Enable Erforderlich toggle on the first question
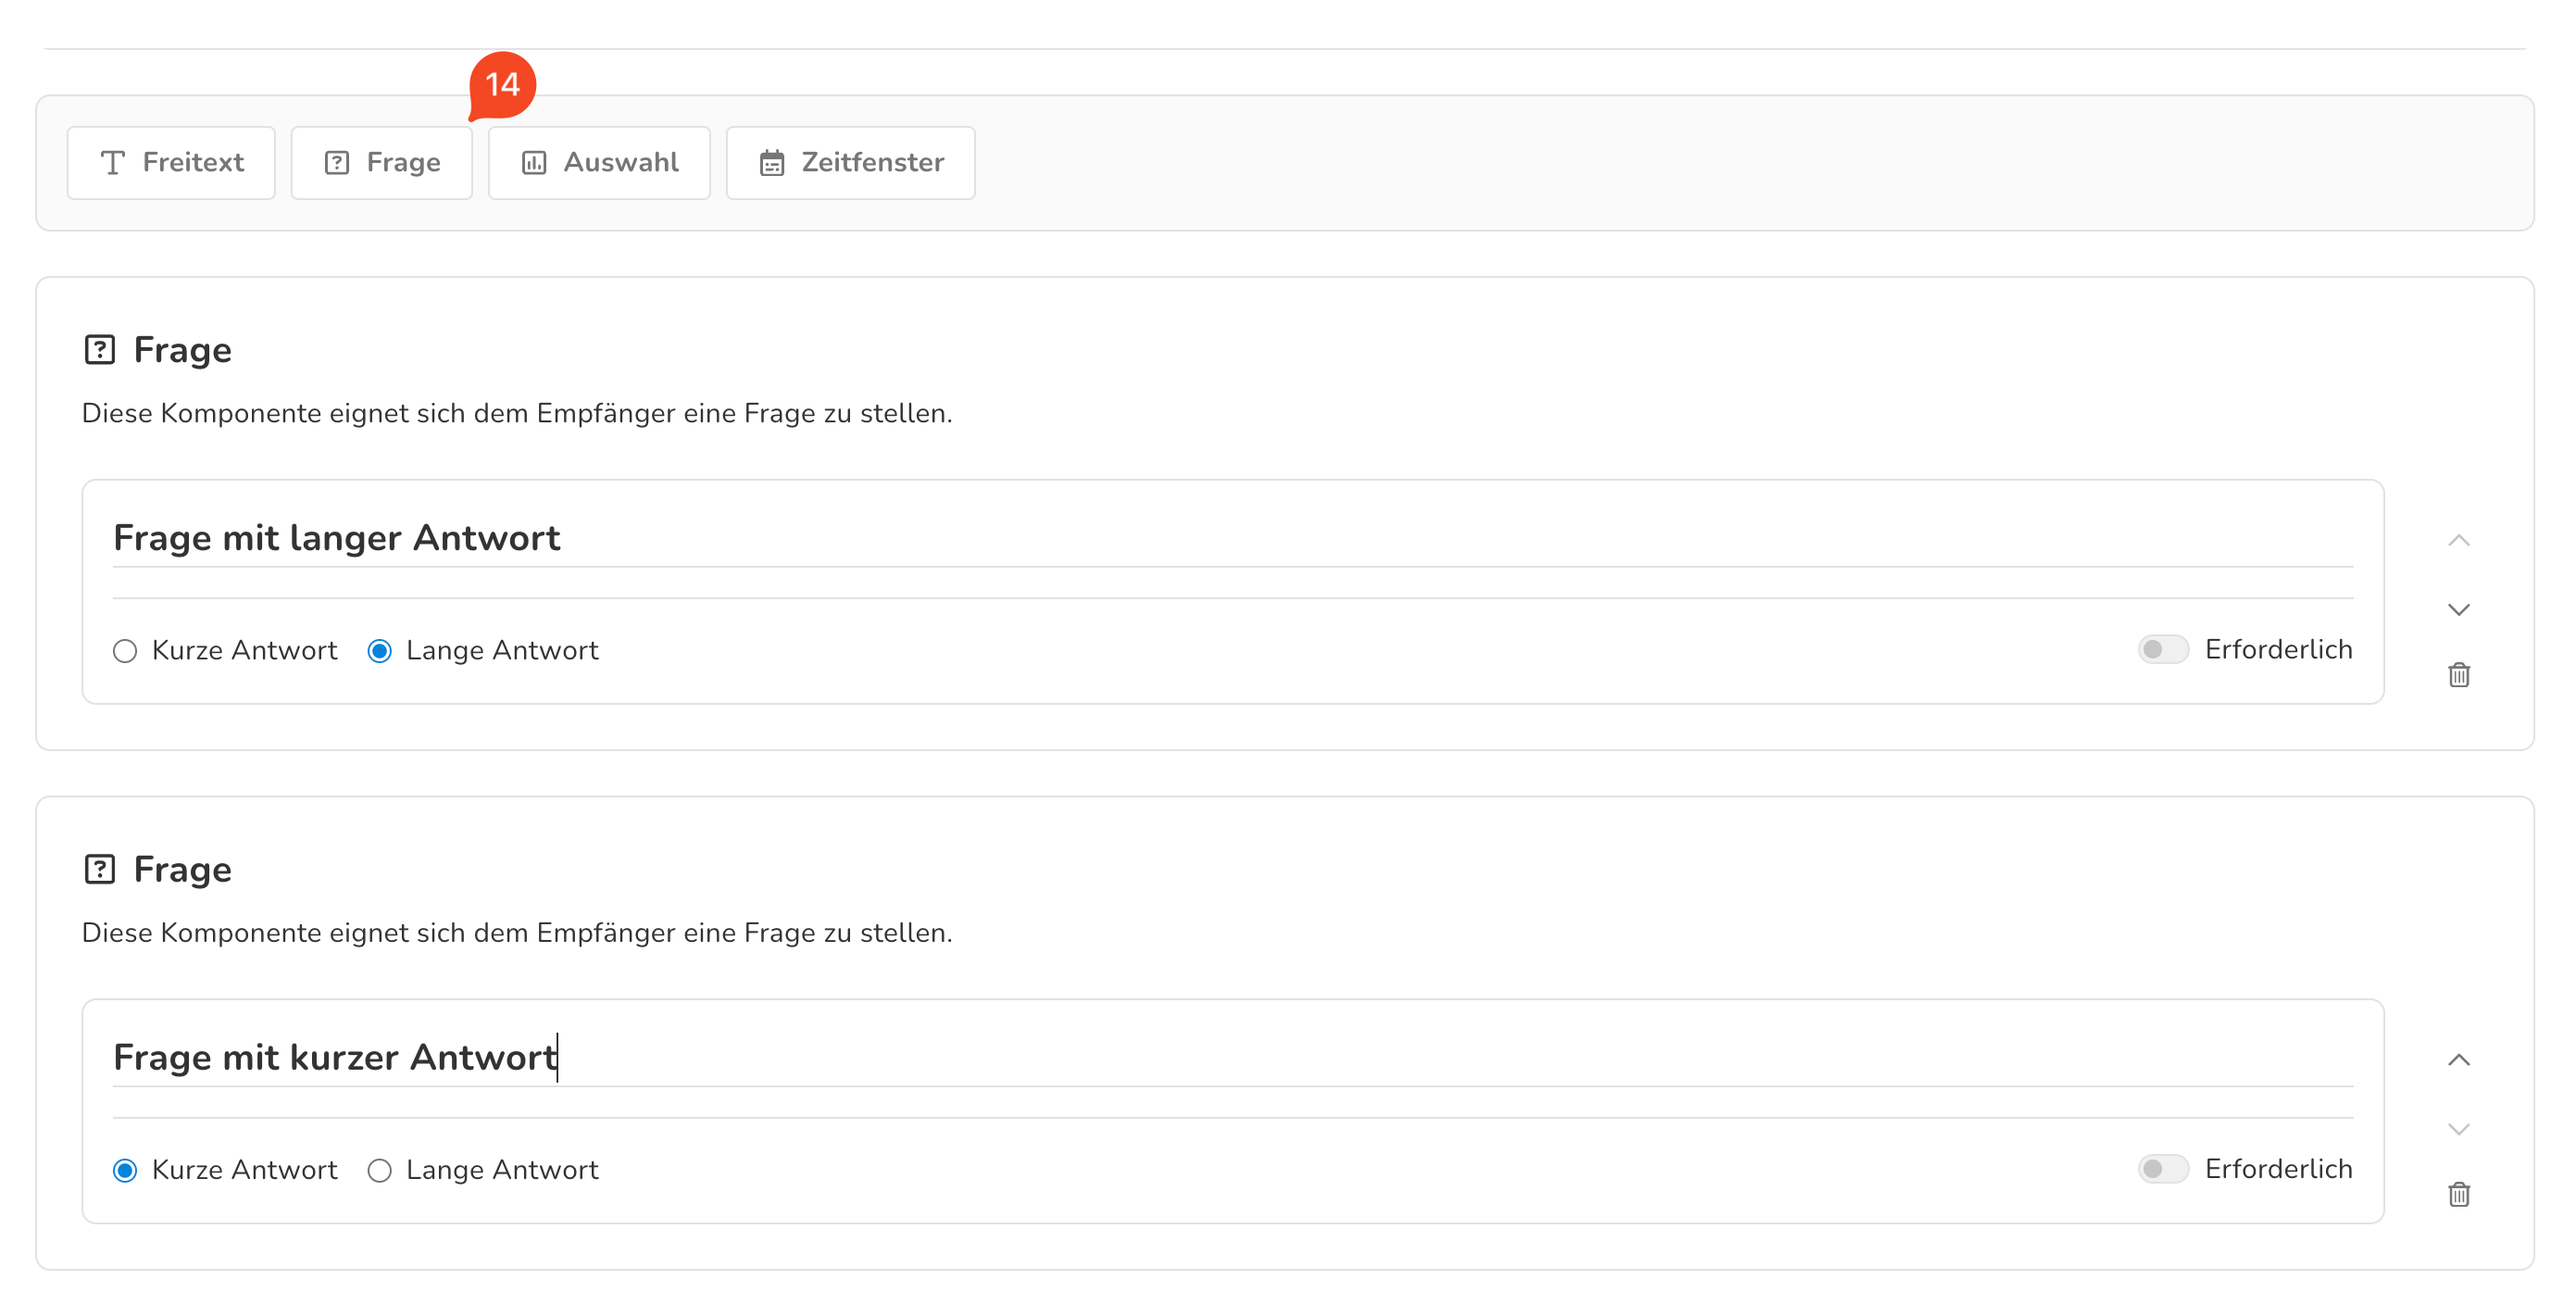2576x1304 pixels. pos(2162,650)
